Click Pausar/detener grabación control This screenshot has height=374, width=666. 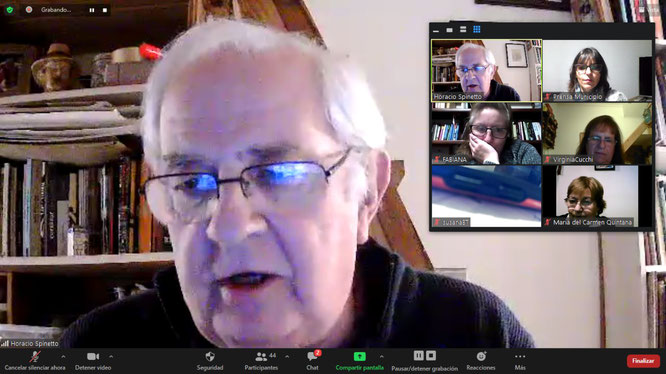425,361
